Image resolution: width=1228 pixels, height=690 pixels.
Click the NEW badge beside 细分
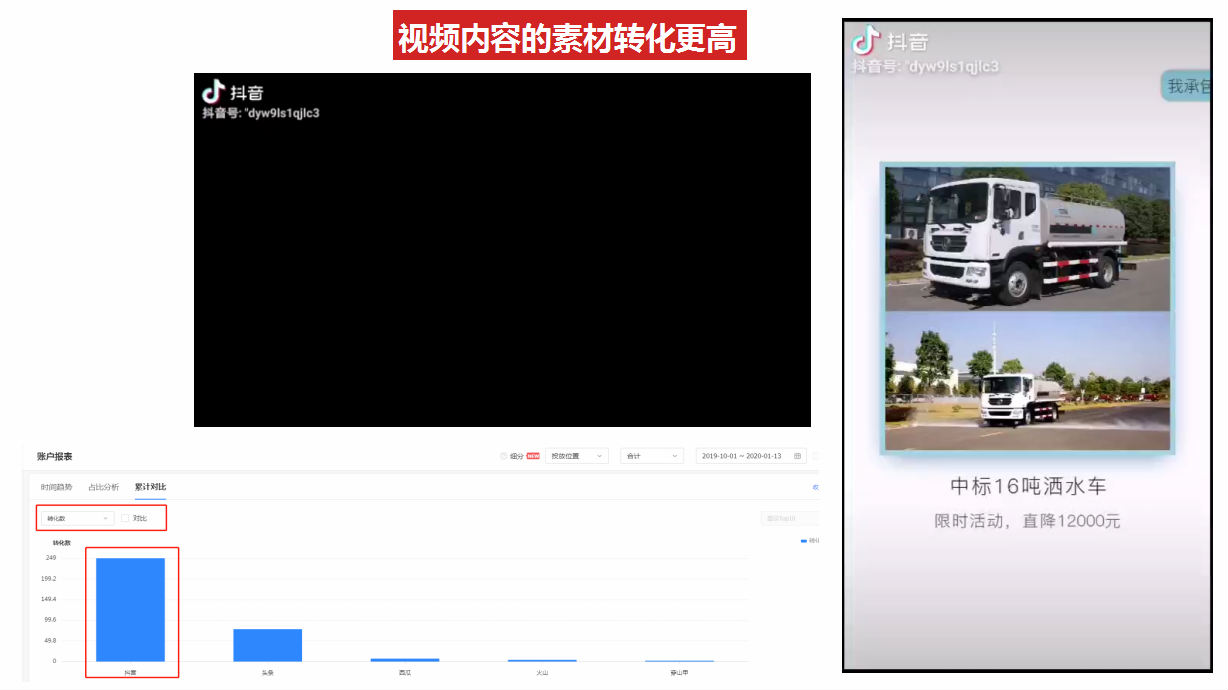pyautogui.click(x=533, y=456)
